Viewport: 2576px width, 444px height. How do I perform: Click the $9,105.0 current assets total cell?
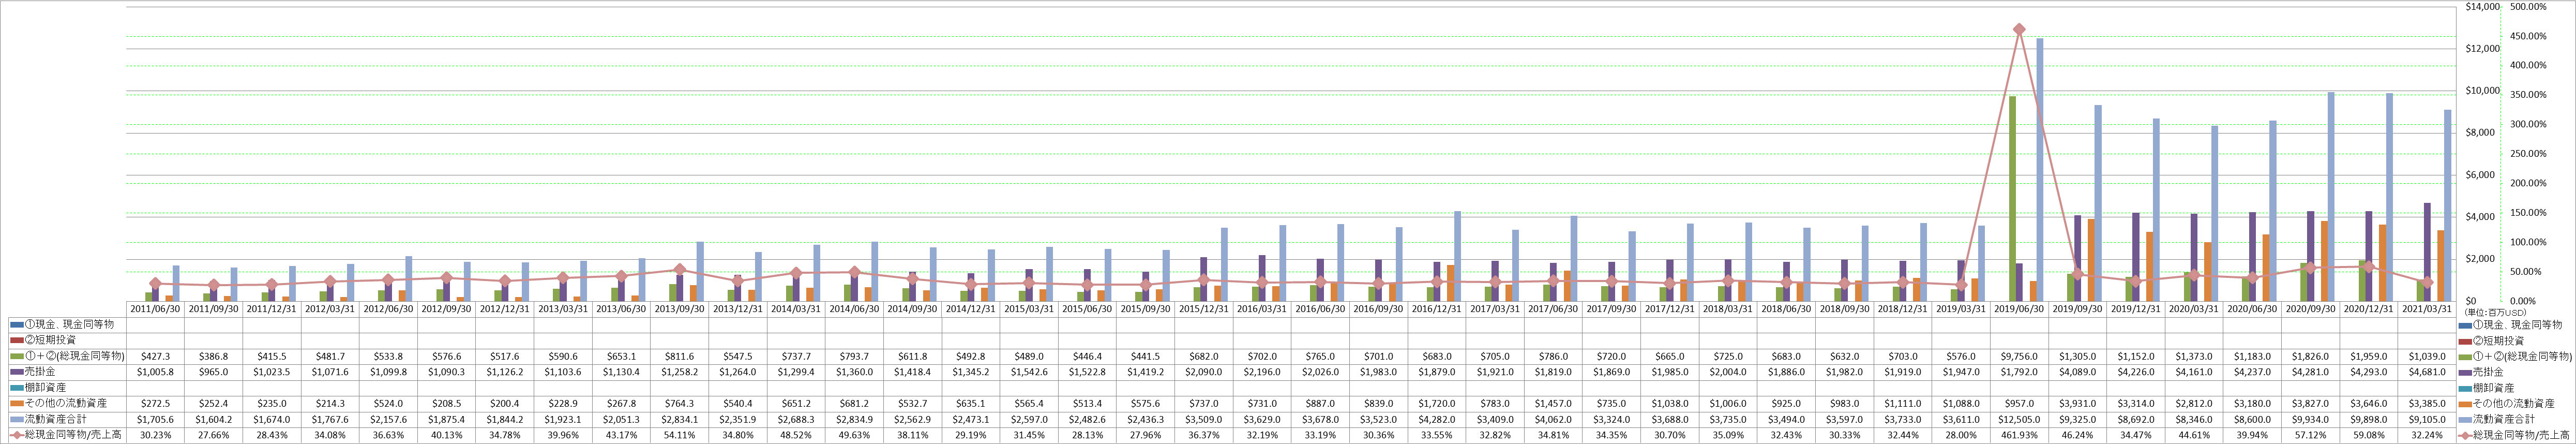pyautogui.click(x=2428, y=420)
